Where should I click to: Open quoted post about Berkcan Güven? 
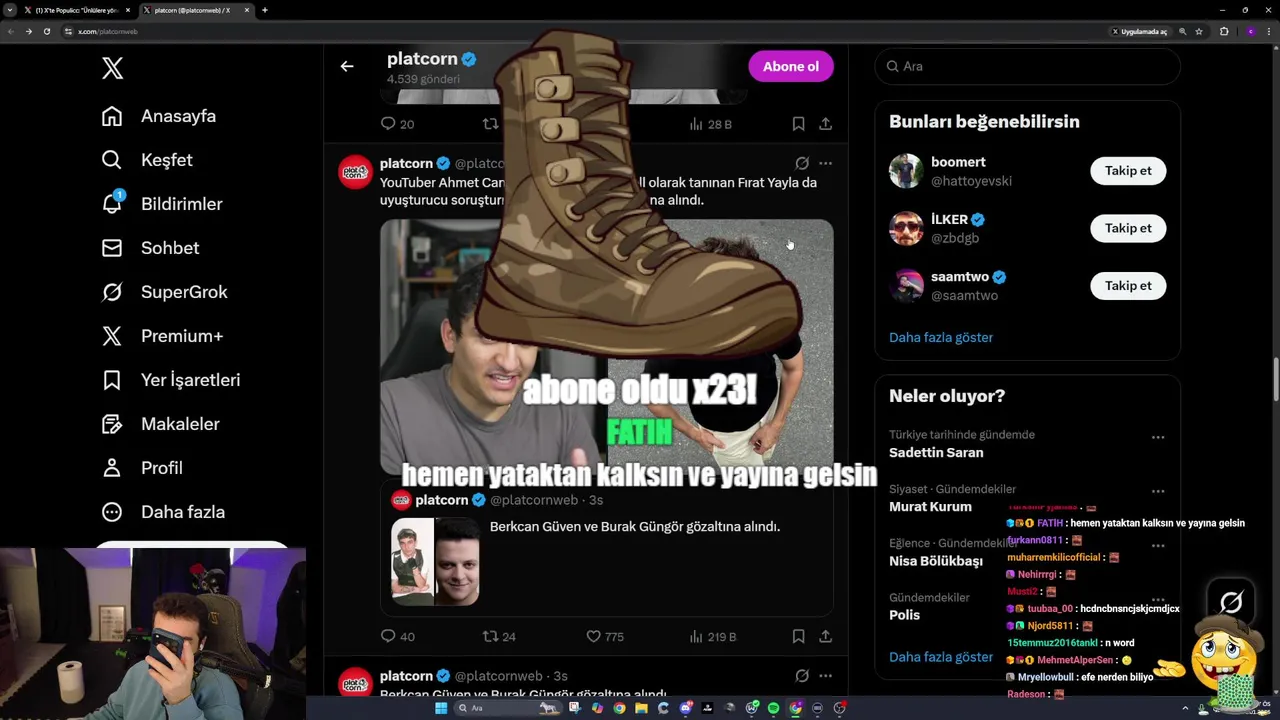[606, 547]
